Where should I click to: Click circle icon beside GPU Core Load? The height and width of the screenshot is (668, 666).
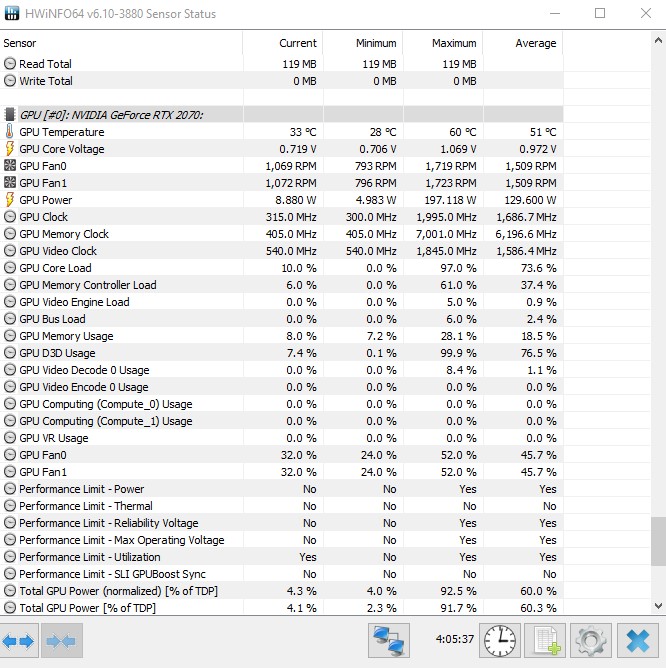(x=10, y=268)
